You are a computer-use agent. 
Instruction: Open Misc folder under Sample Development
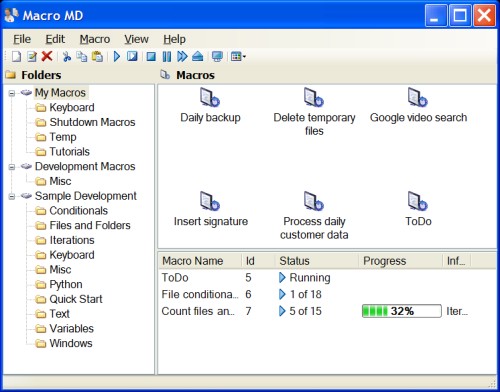(60, 269)
